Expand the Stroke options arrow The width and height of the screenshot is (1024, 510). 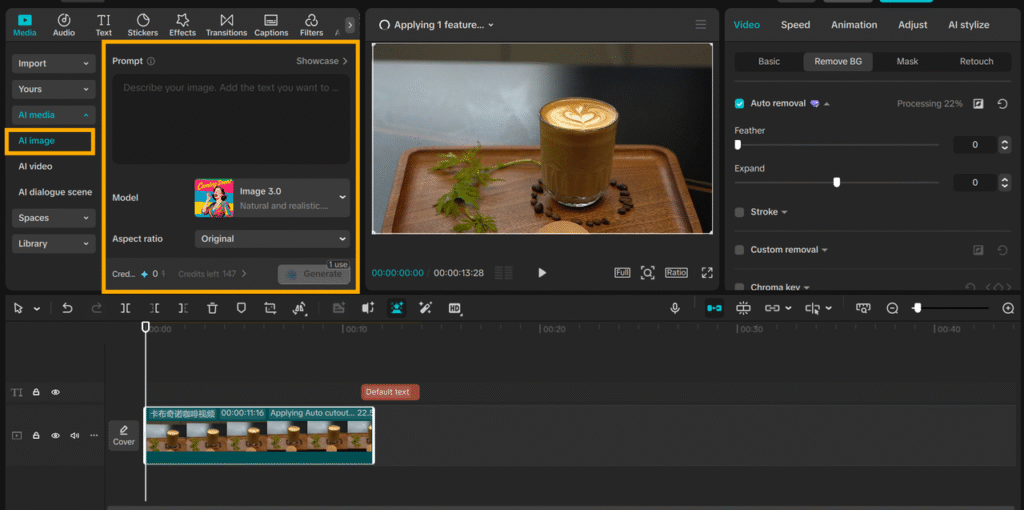[784, 212]
